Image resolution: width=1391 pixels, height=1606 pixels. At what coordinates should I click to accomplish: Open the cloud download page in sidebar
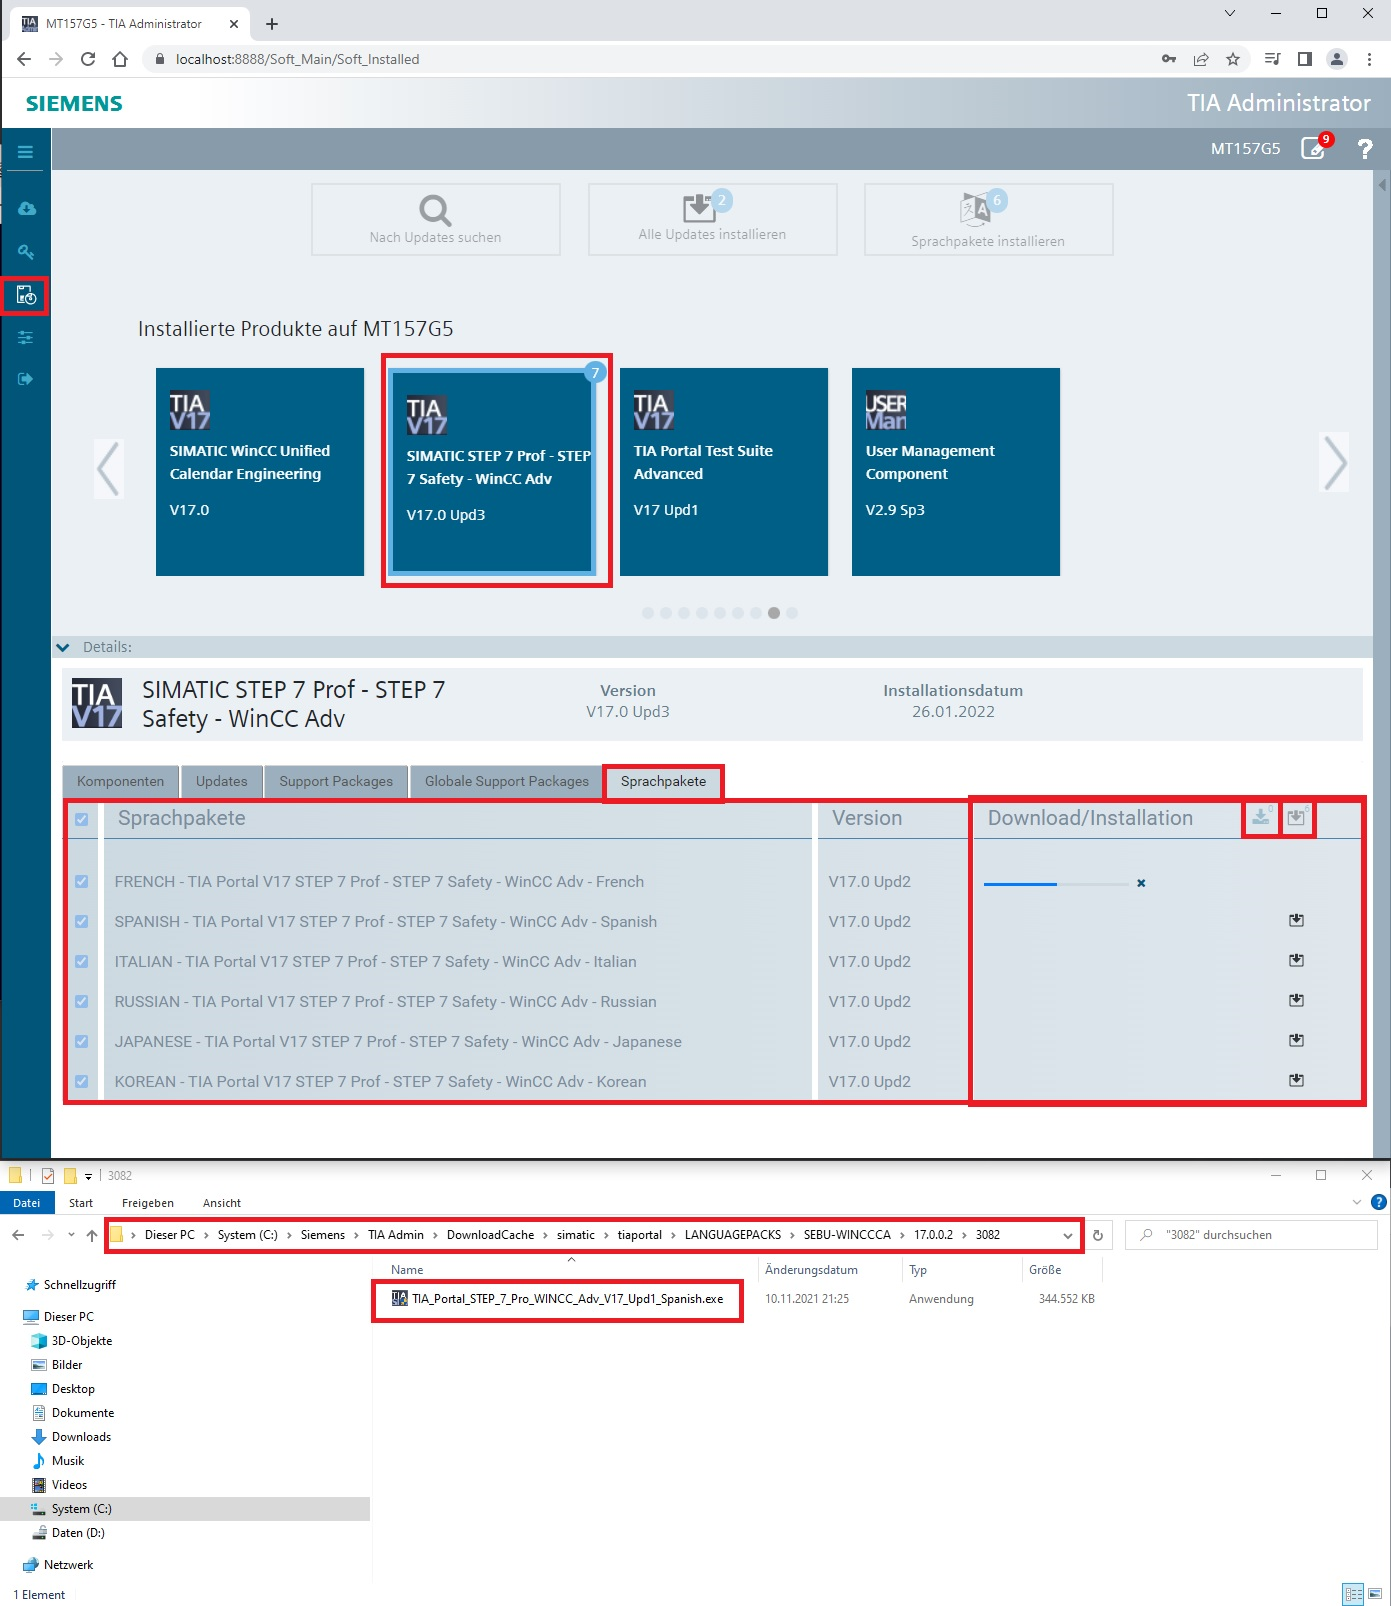27,208
